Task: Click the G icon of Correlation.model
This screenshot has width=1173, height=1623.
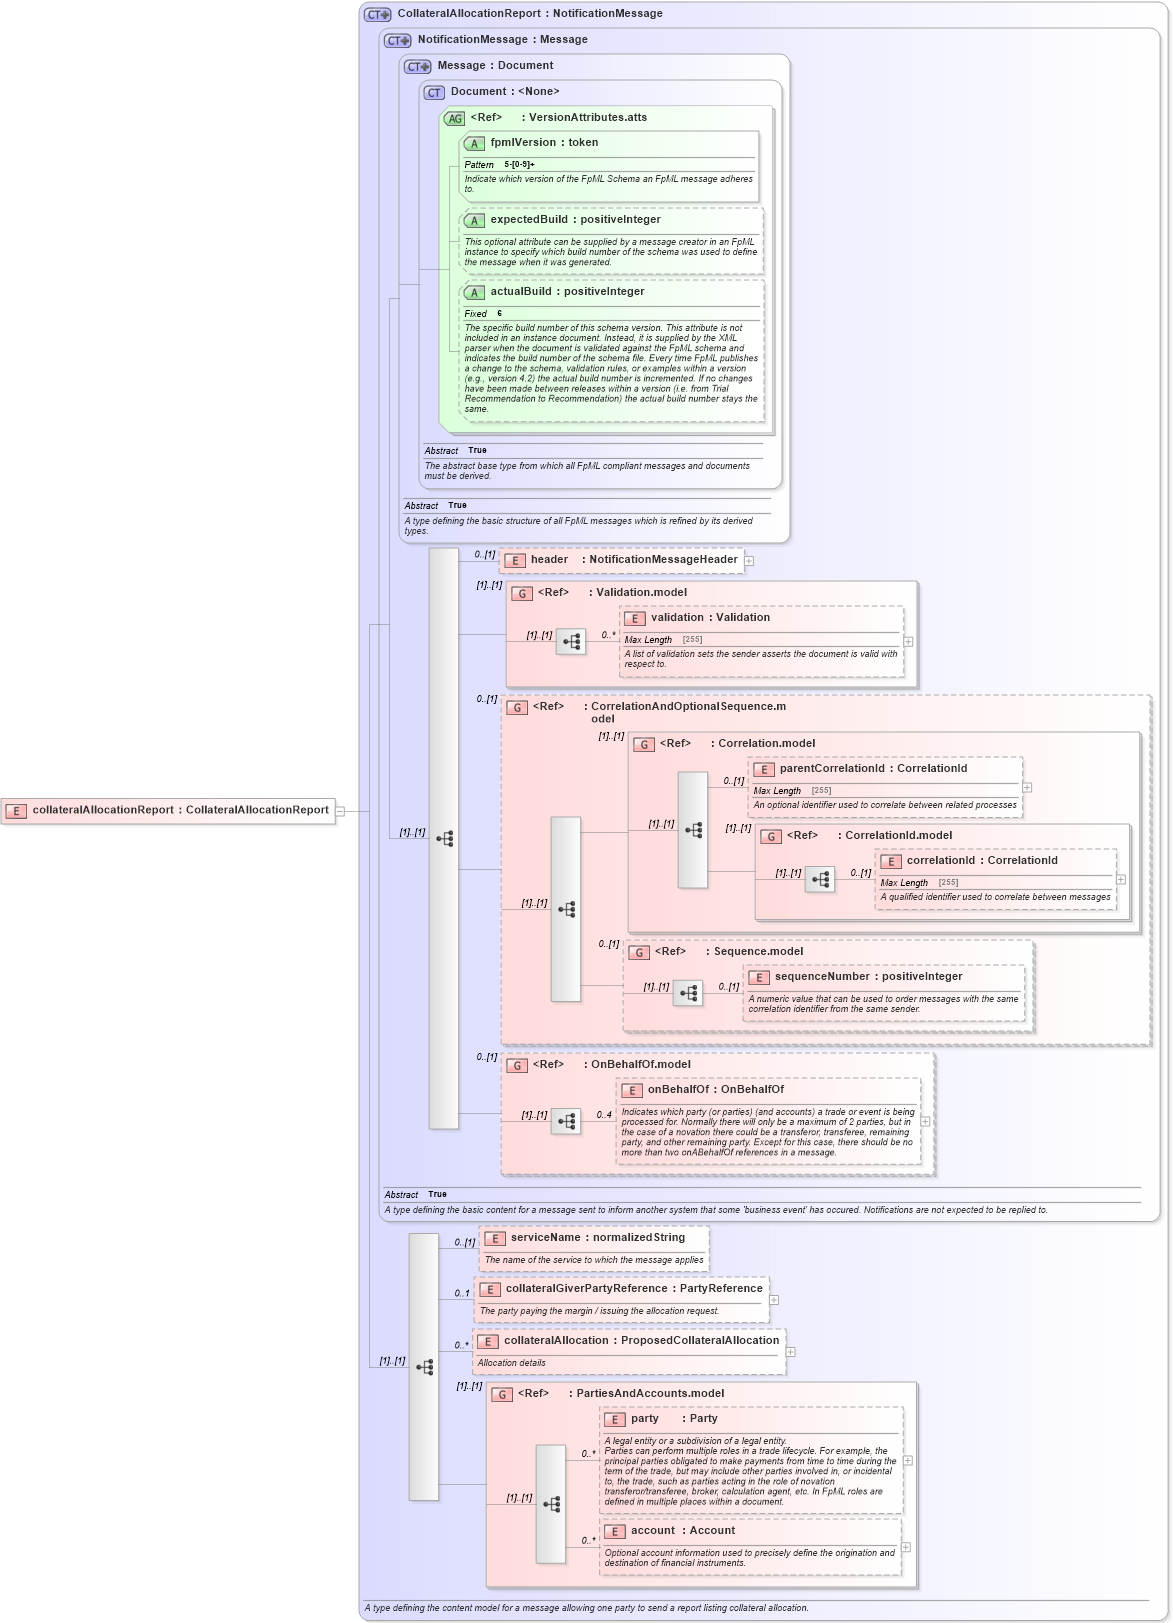Action: pyautogui.click(x=644, y=744)
